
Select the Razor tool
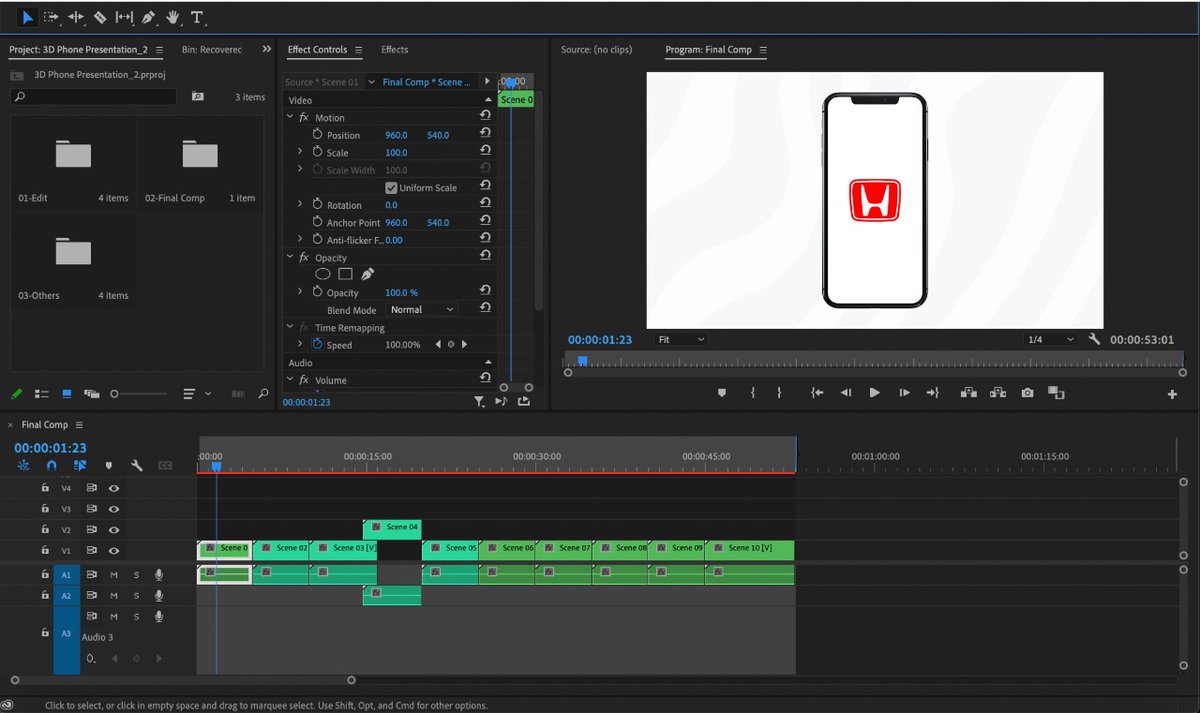coord(100,17)
